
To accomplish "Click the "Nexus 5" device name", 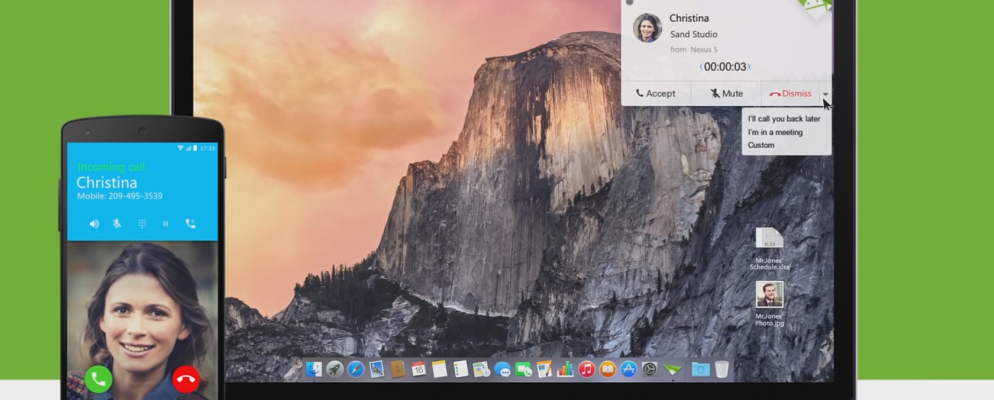I will click(x=704, y=49).
